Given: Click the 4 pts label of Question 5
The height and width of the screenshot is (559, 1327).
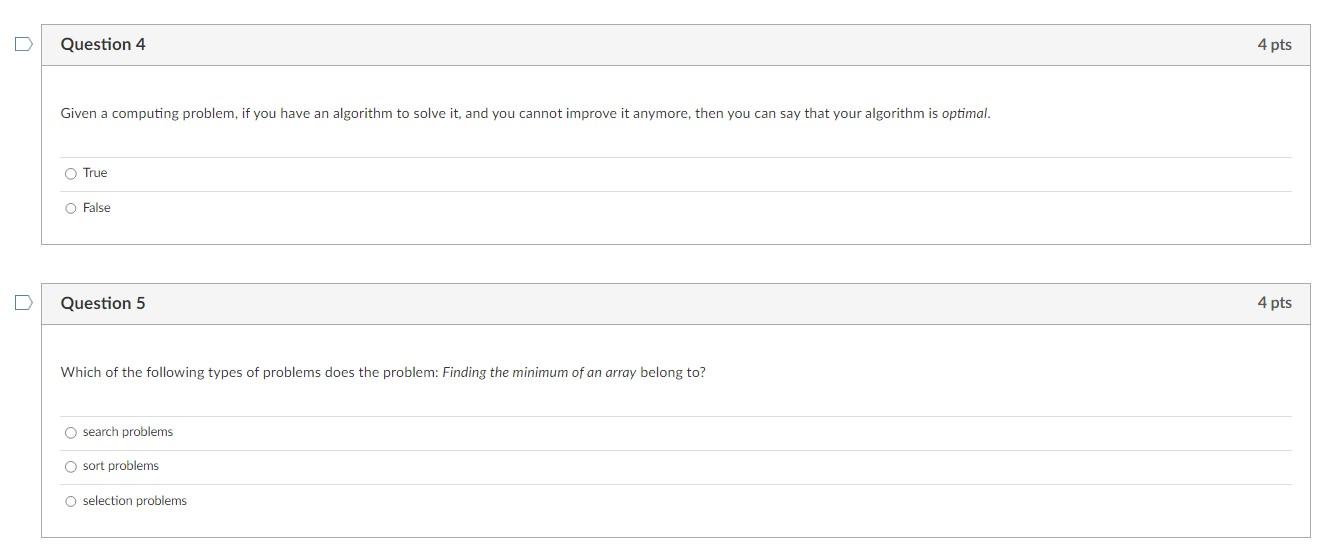Looking at the screenshot, I should pyautogui.click(x=1274, y=302).
